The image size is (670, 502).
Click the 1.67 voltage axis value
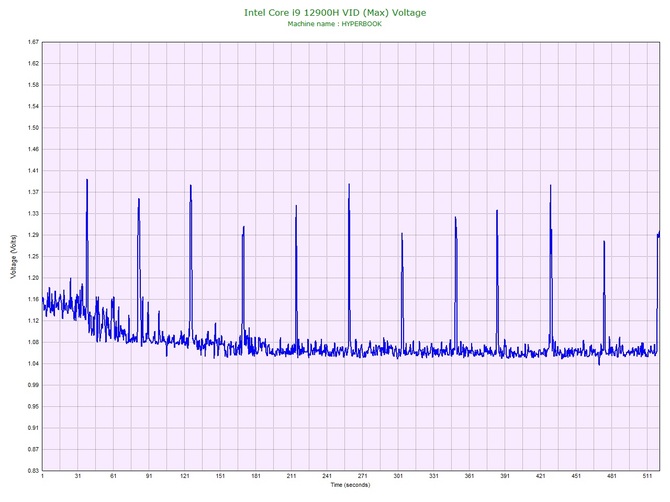click(33, 42)
